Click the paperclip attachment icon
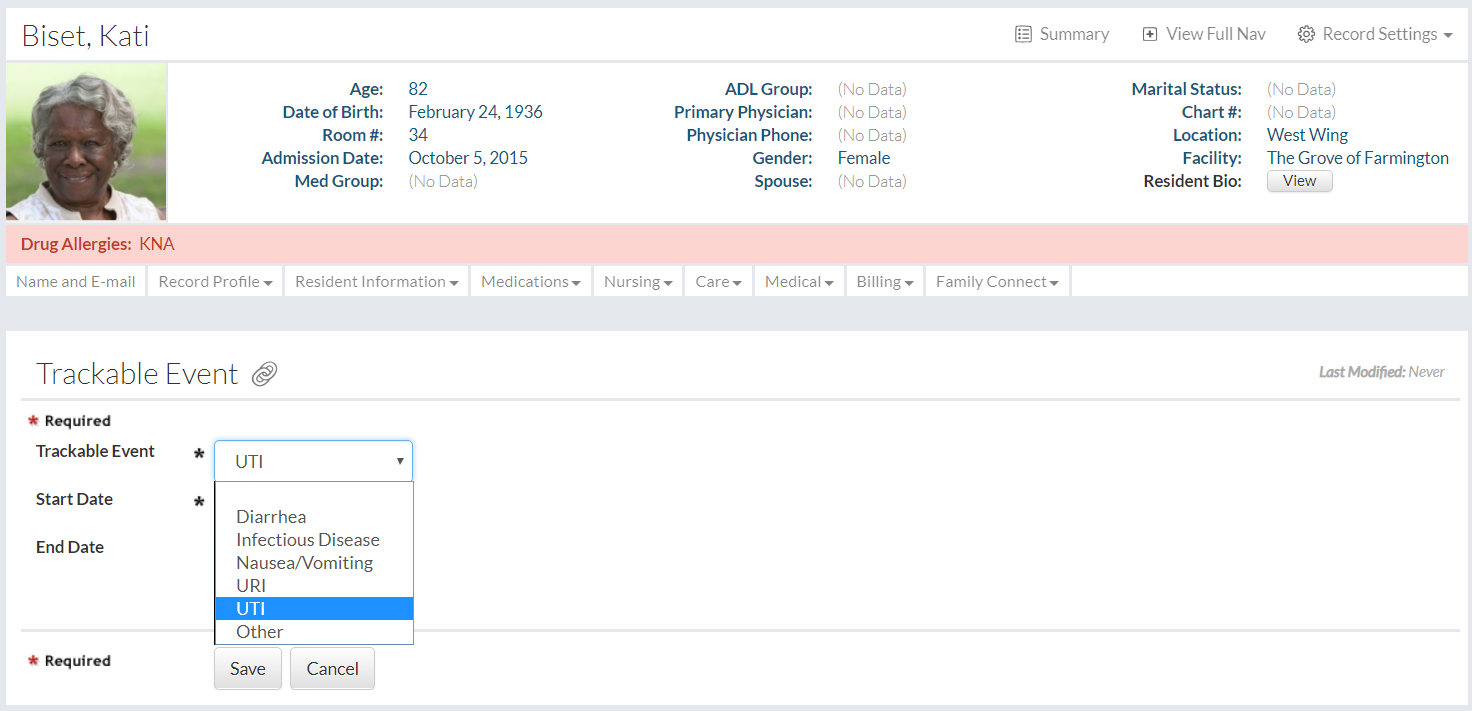Viewport: 1472px width, 711px height. click(x=264, y=374)
